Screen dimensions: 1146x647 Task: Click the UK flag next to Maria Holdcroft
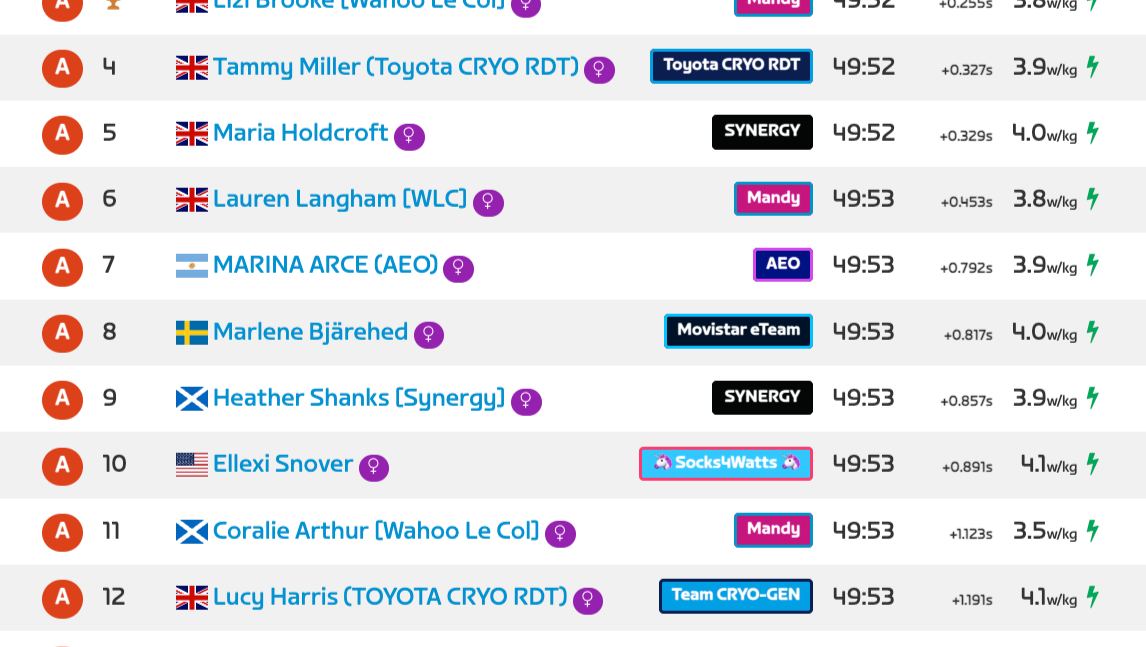(191, 134)
